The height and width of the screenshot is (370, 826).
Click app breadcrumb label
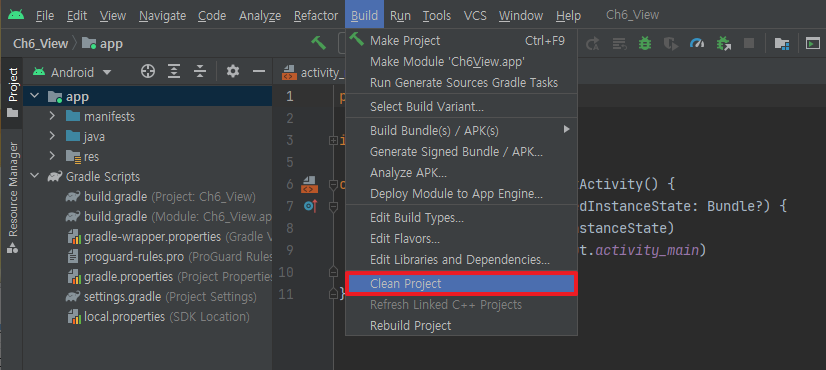[111, 43]
